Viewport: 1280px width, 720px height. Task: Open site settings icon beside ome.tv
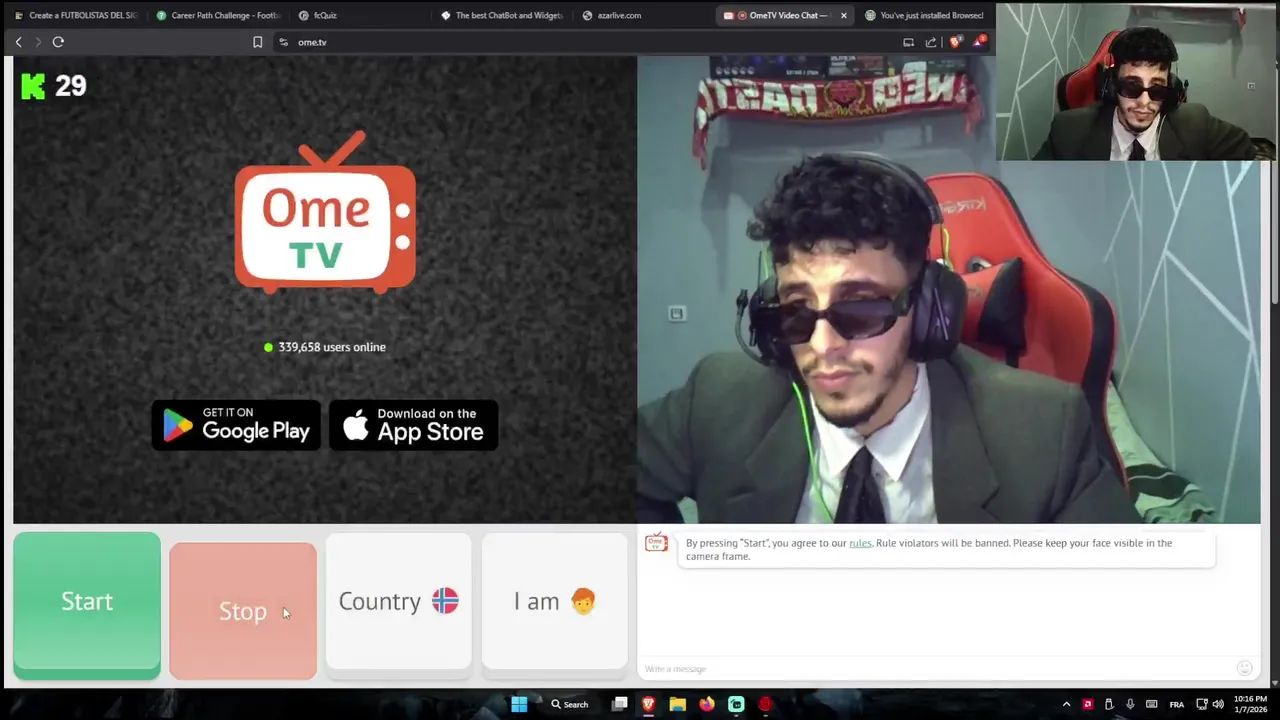point(284,42)
